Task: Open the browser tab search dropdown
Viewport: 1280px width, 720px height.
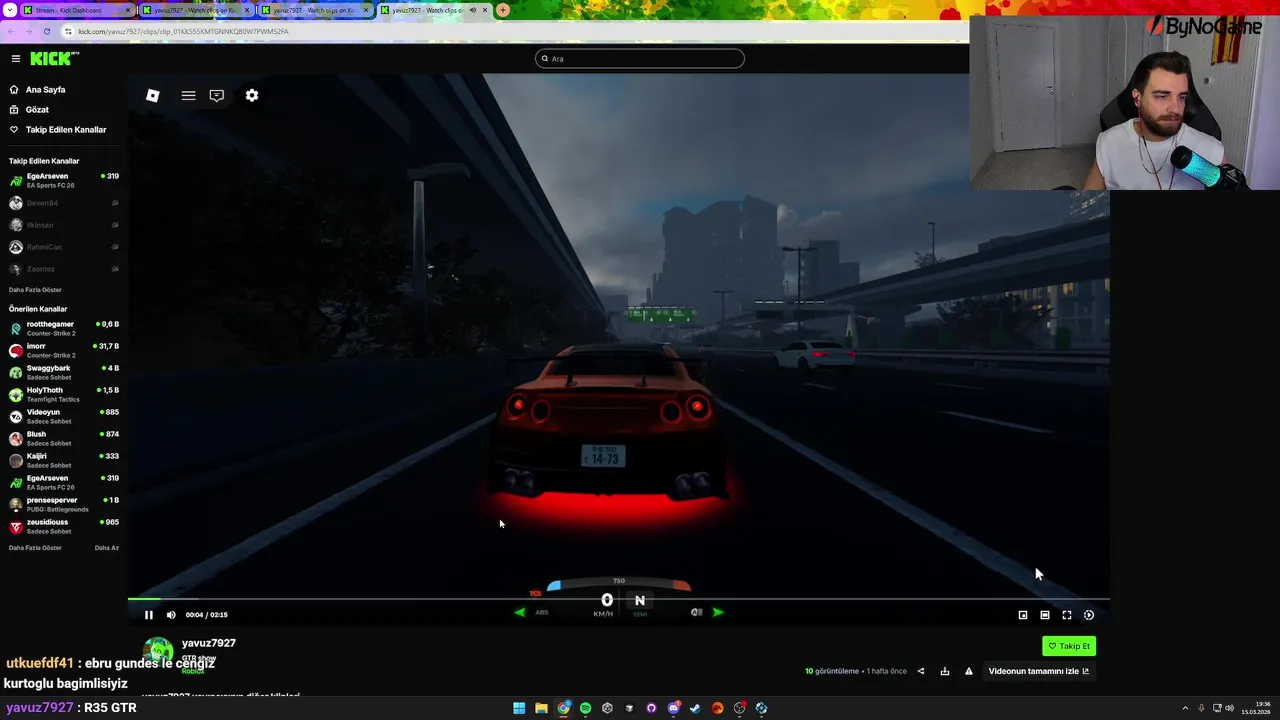Action: point(9,10)
